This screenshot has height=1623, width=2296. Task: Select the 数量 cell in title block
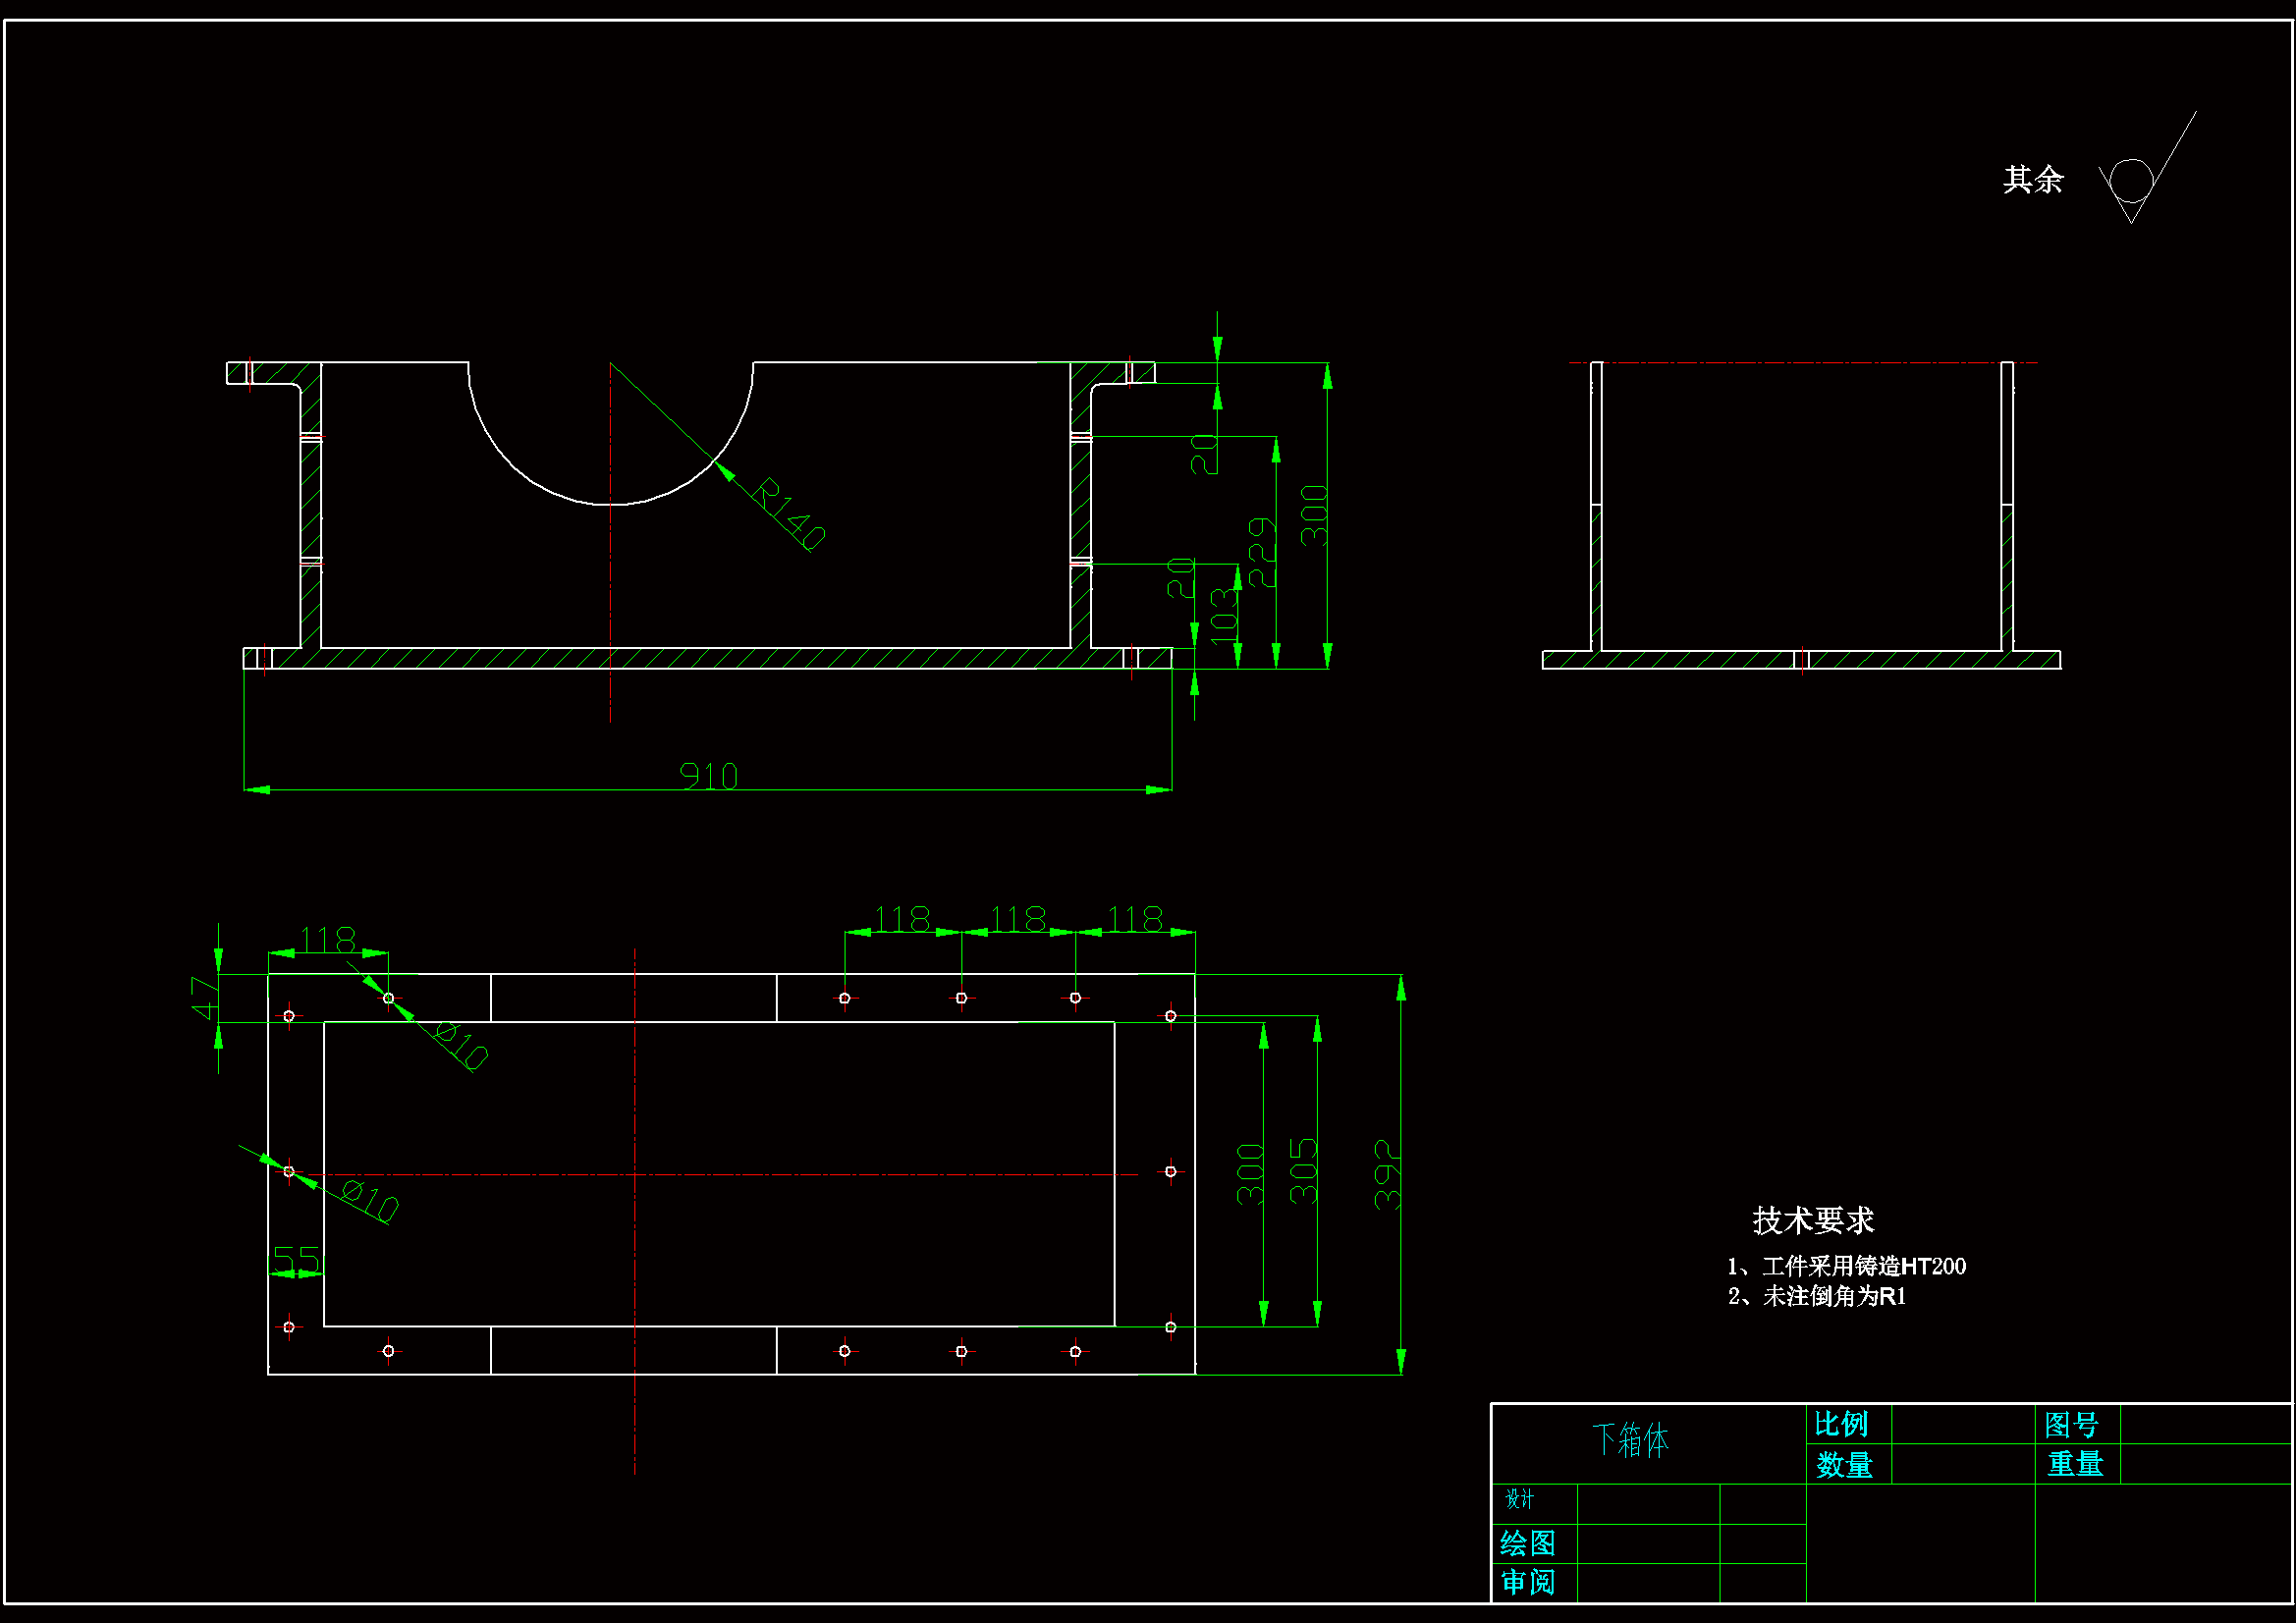tap(1844, 1465)
